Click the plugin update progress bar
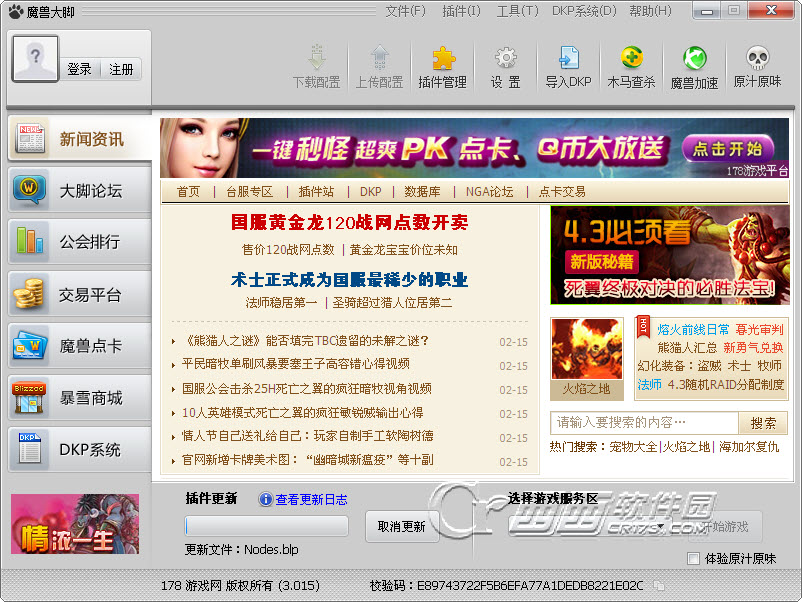 coord(266,526)
